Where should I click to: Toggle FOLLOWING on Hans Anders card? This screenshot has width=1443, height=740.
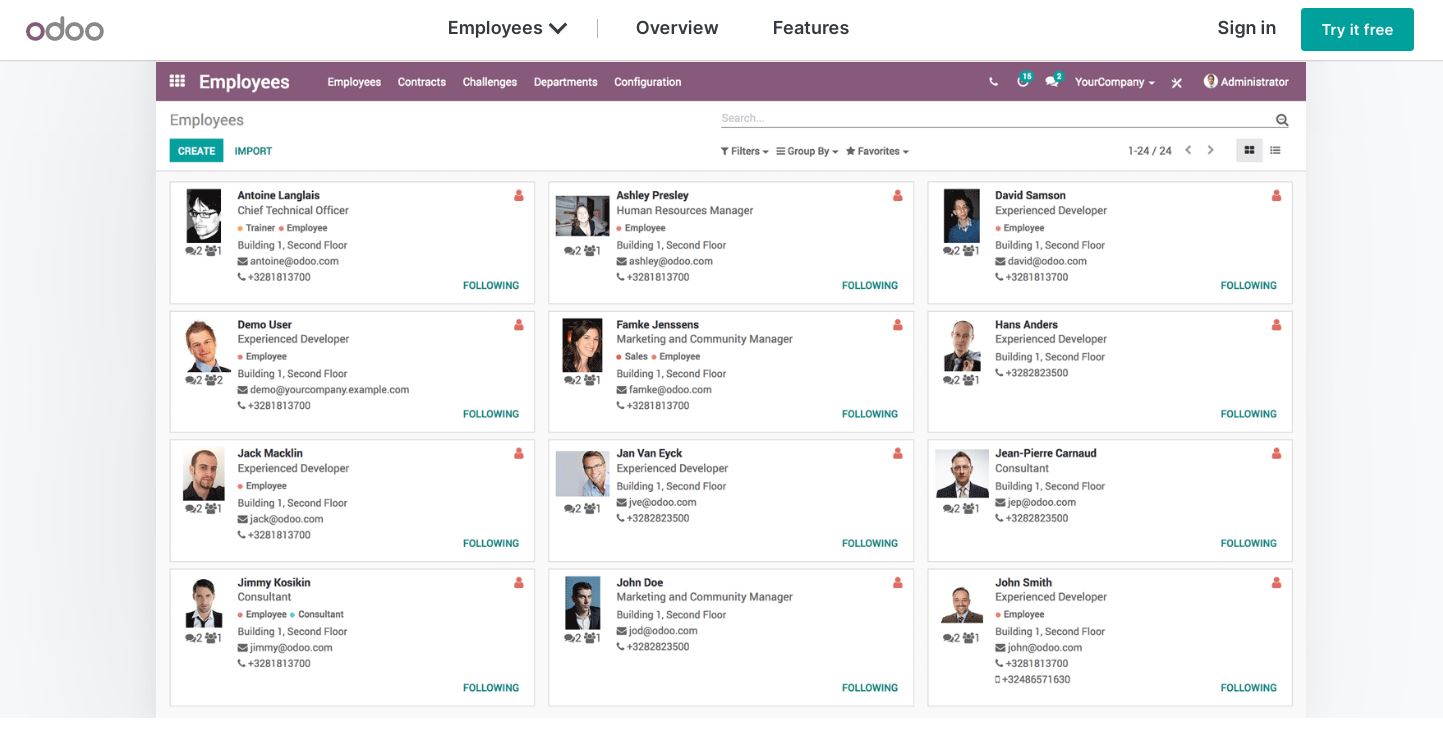pyautogui.click(x=1249, y=414)
